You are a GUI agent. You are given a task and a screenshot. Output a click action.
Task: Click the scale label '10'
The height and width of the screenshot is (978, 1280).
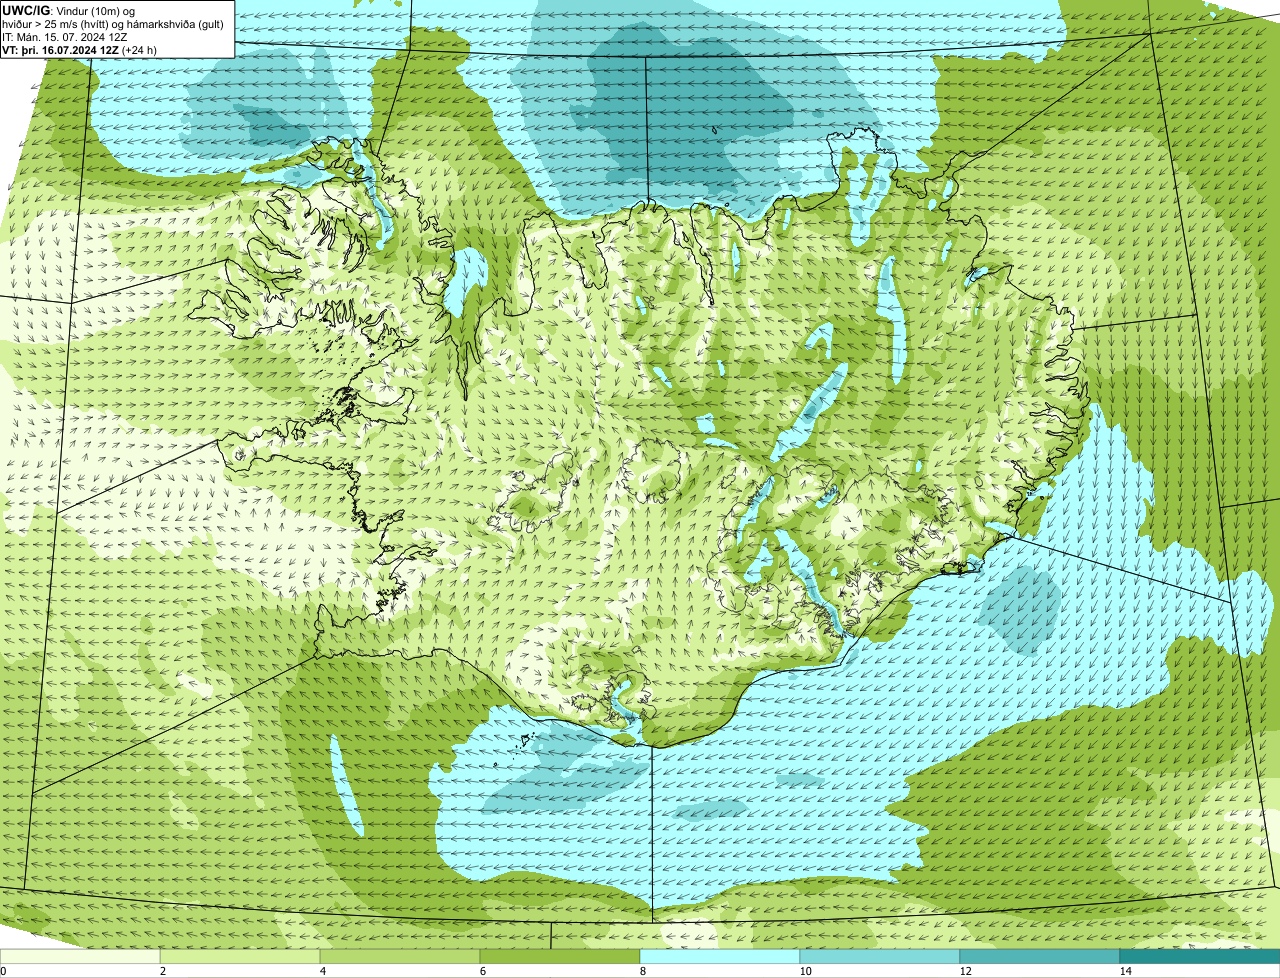805,971
